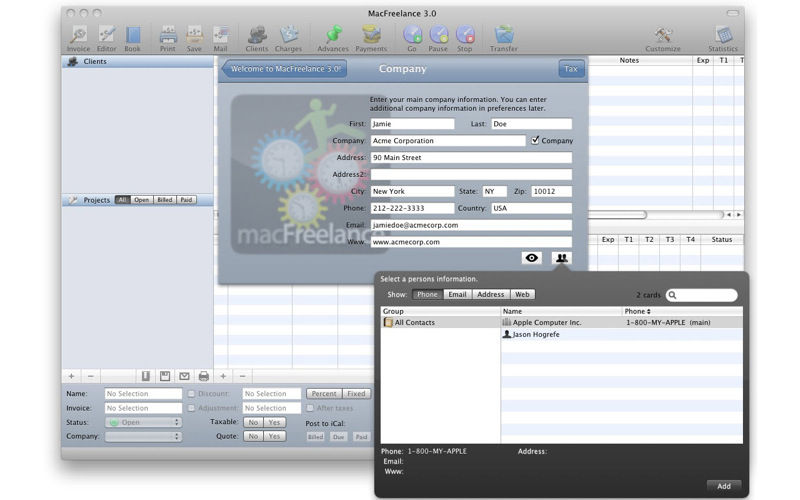
Task: Open the Company dropdown at bottom
Action: (143, 436)
